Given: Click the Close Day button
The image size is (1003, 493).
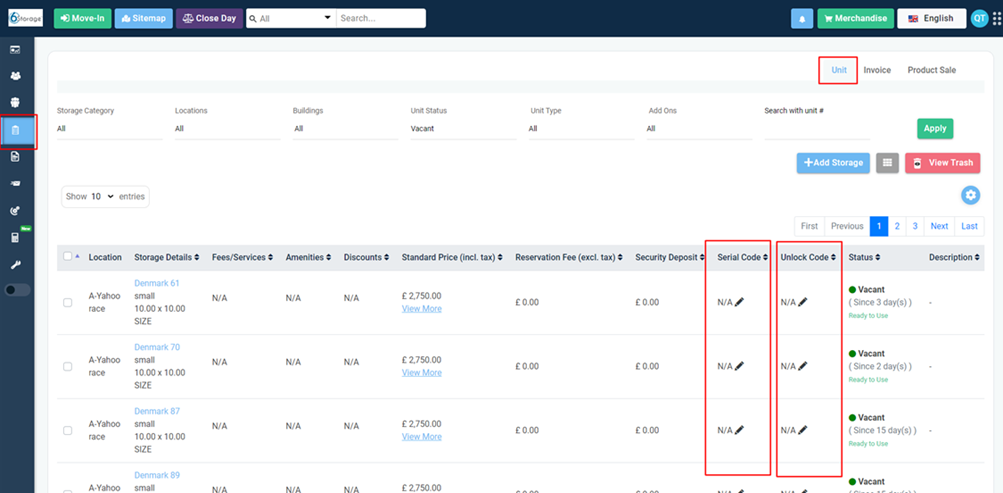Looking at the screenshot, I should [209, 19].
